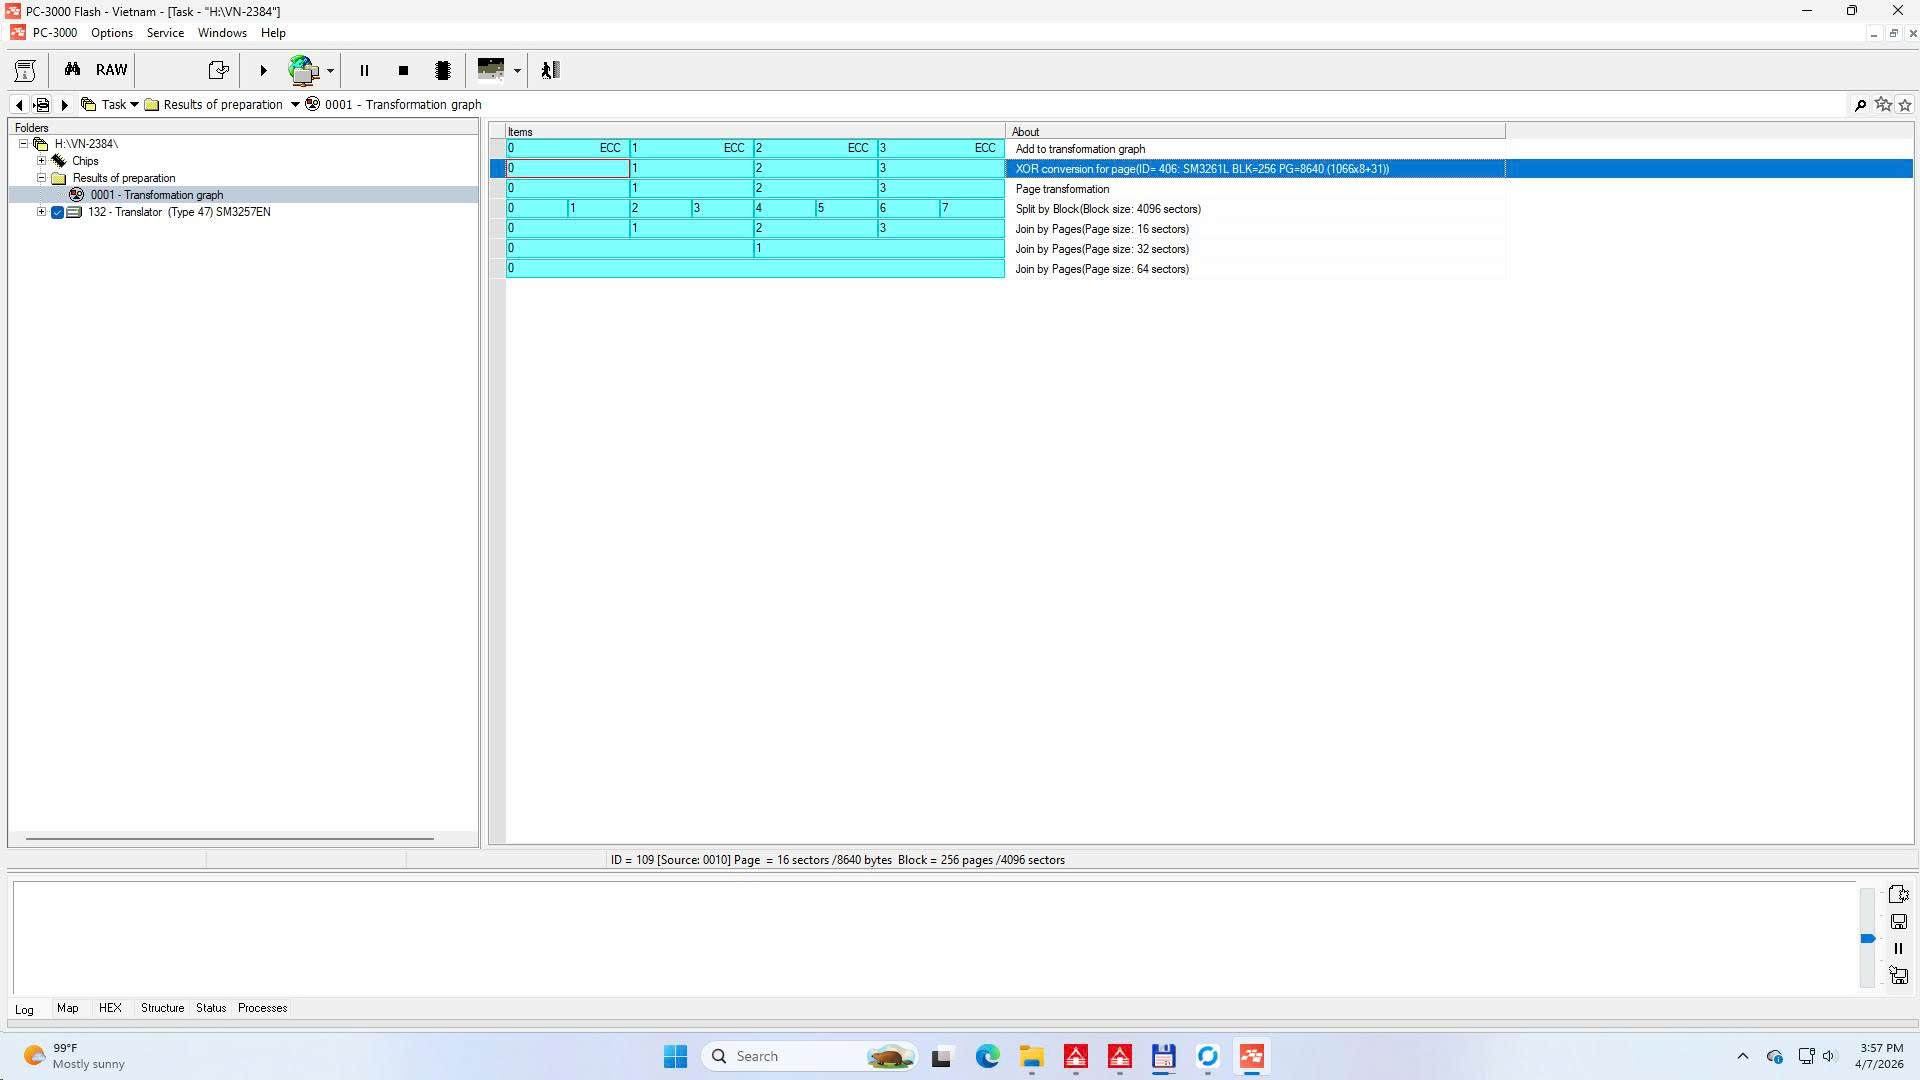The width and height of the screenshot is (1920, 1080).
Task: Open the Service menu
Action: (165, 33)
